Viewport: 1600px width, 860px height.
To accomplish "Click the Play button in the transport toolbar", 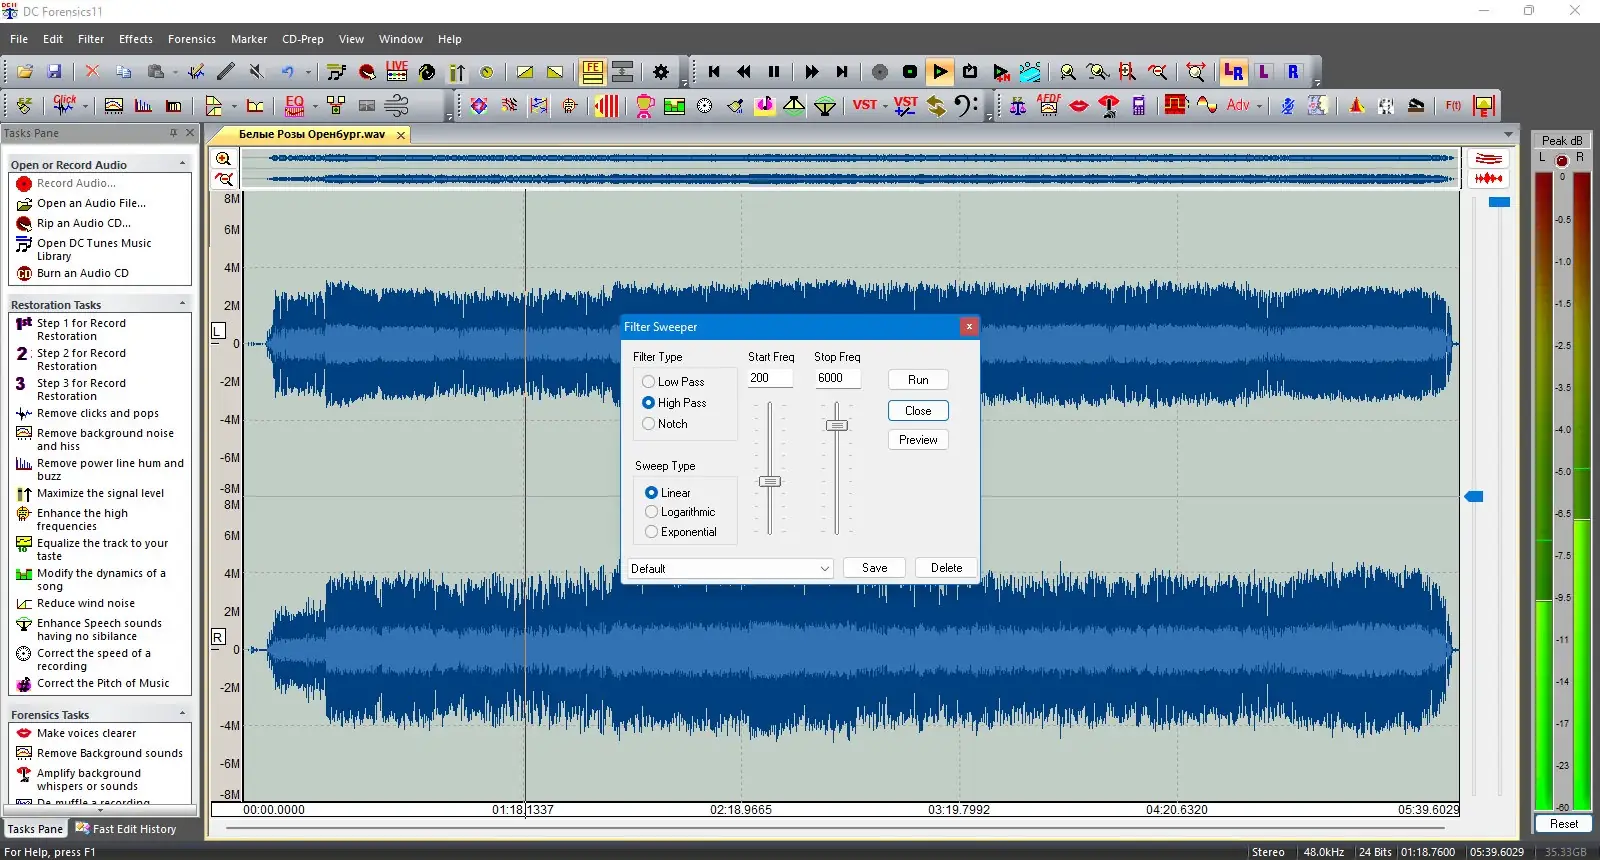I will pos(940,72).
